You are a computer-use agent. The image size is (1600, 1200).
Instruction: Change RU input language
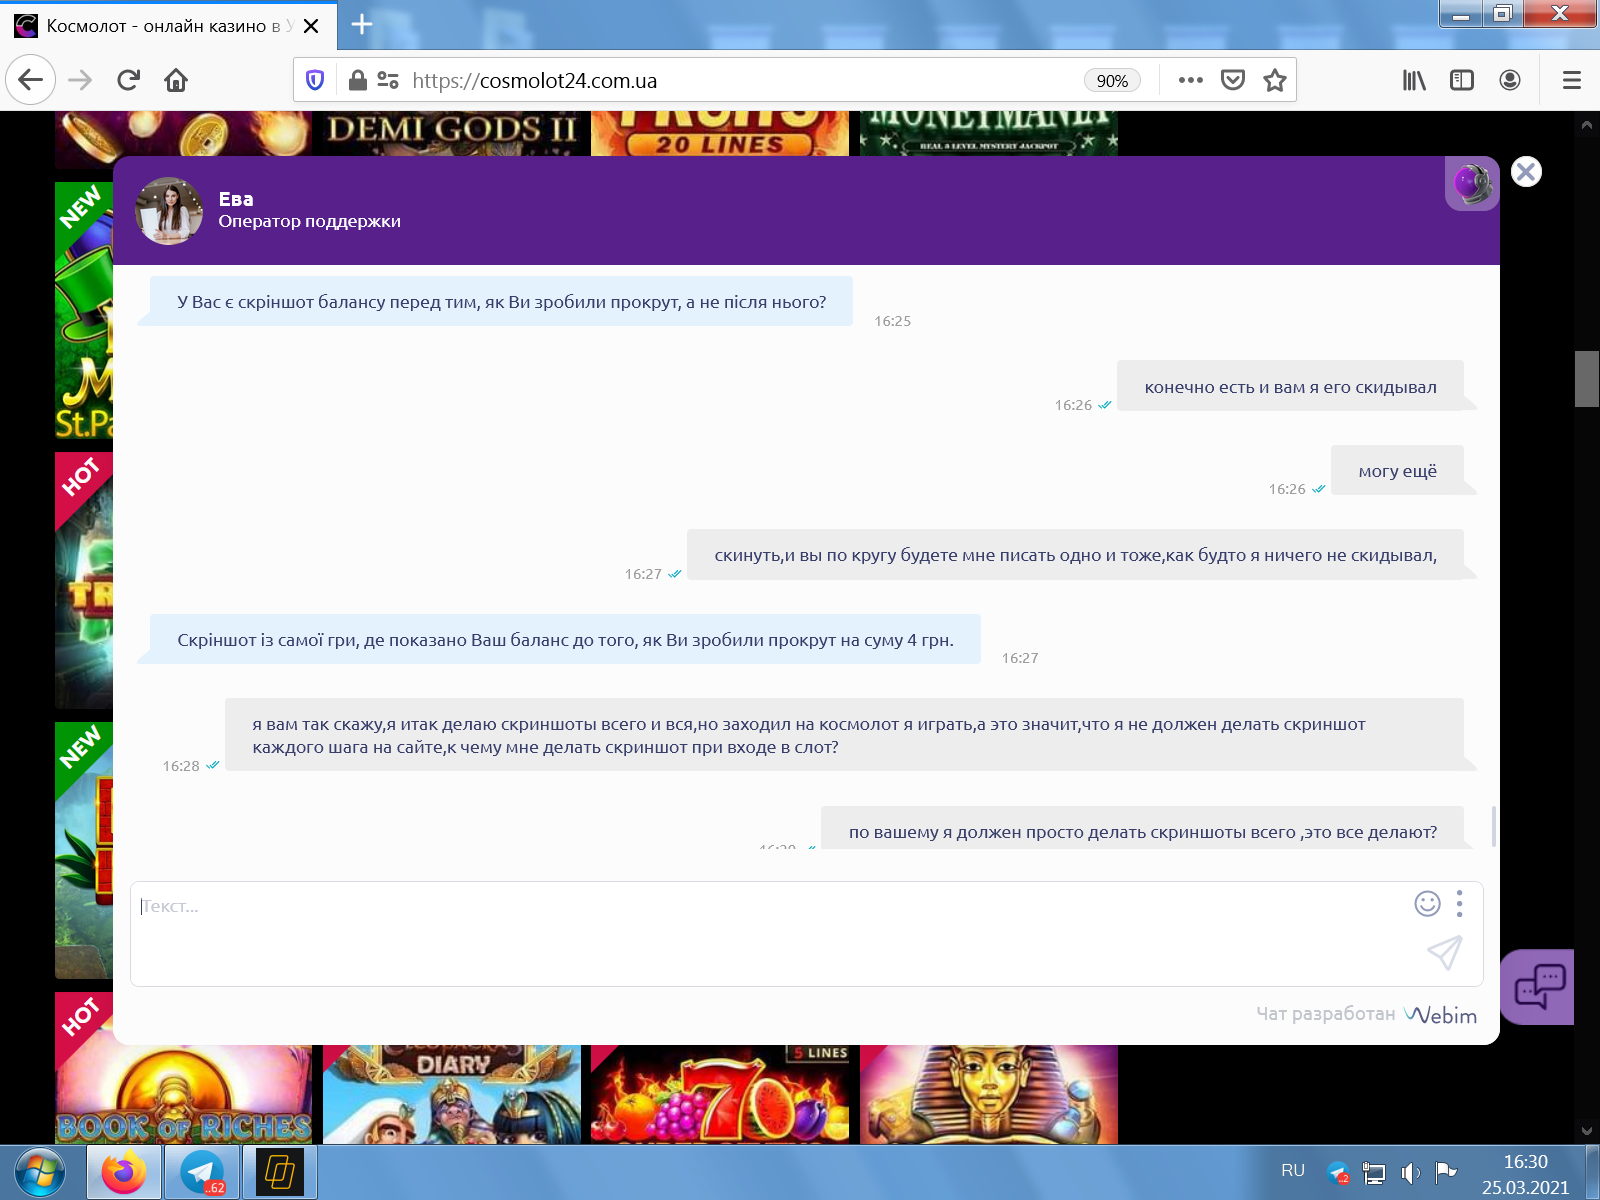(x=1293, y=1171)
